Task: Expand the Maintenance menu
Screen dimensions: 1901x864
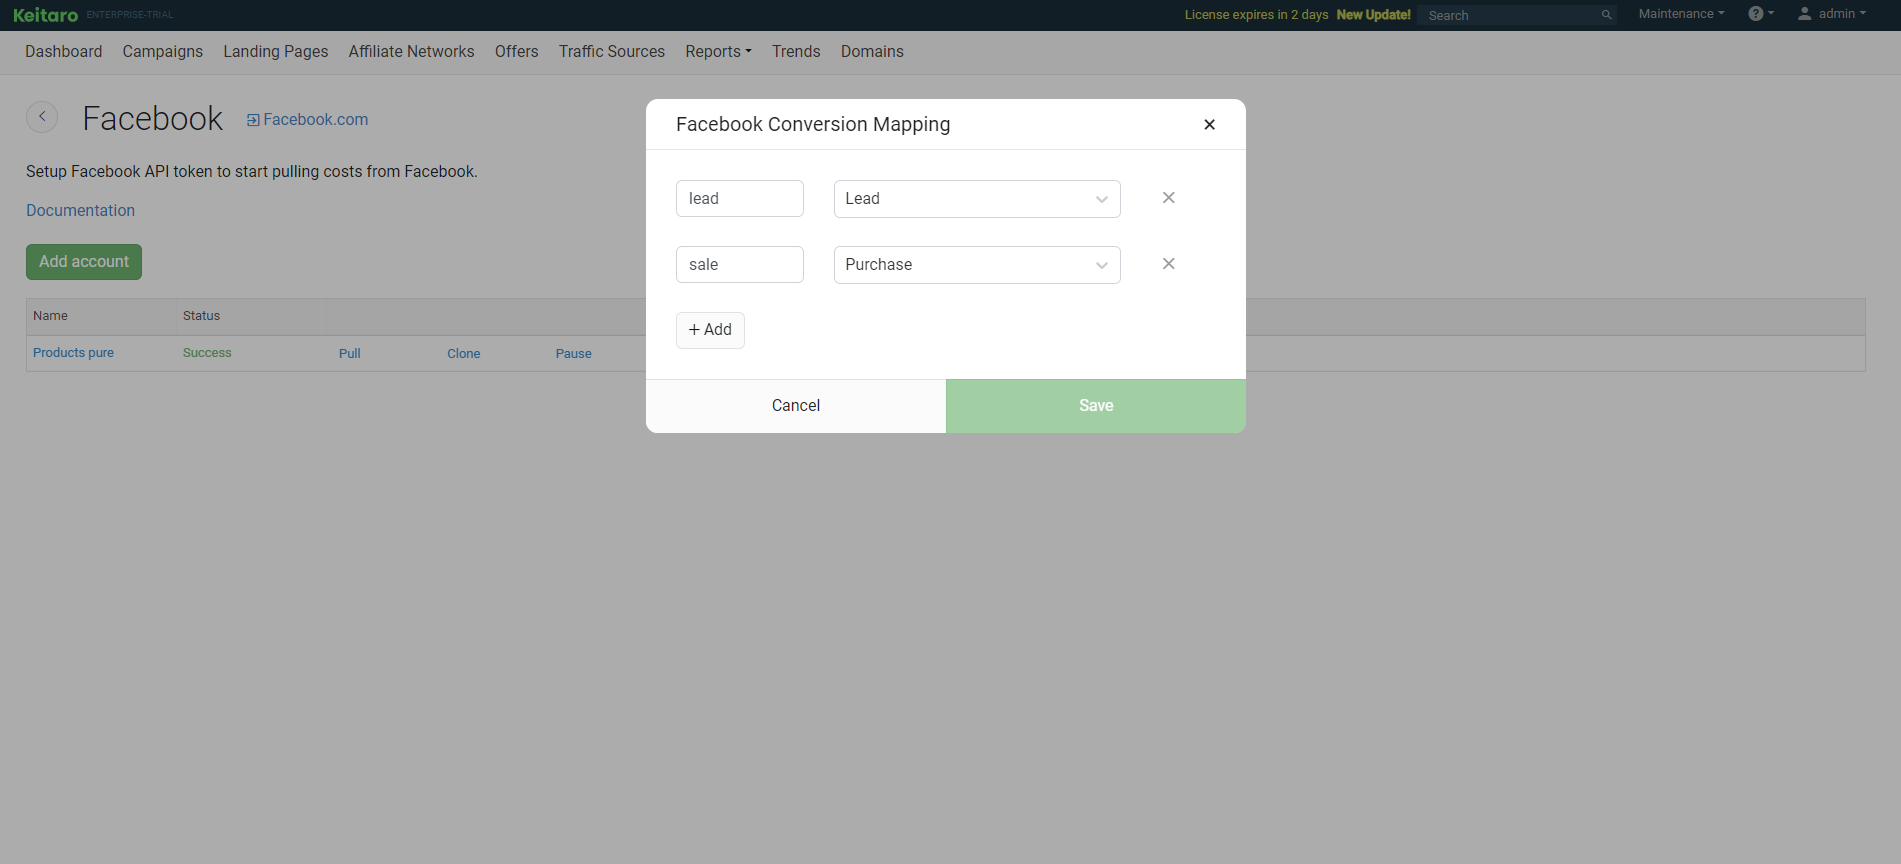Action: tap(1681, 14)
